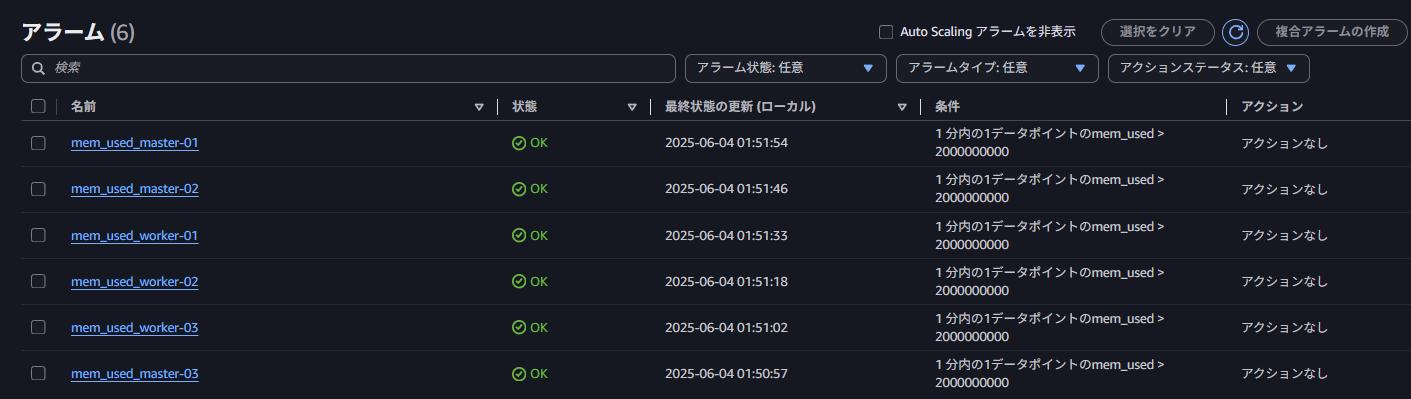The width and height of the screenshot is (1411, 399).
Task: Open the アラーム状態 filter dropdown
Action: pyautogui.click(x=786, y=68)
